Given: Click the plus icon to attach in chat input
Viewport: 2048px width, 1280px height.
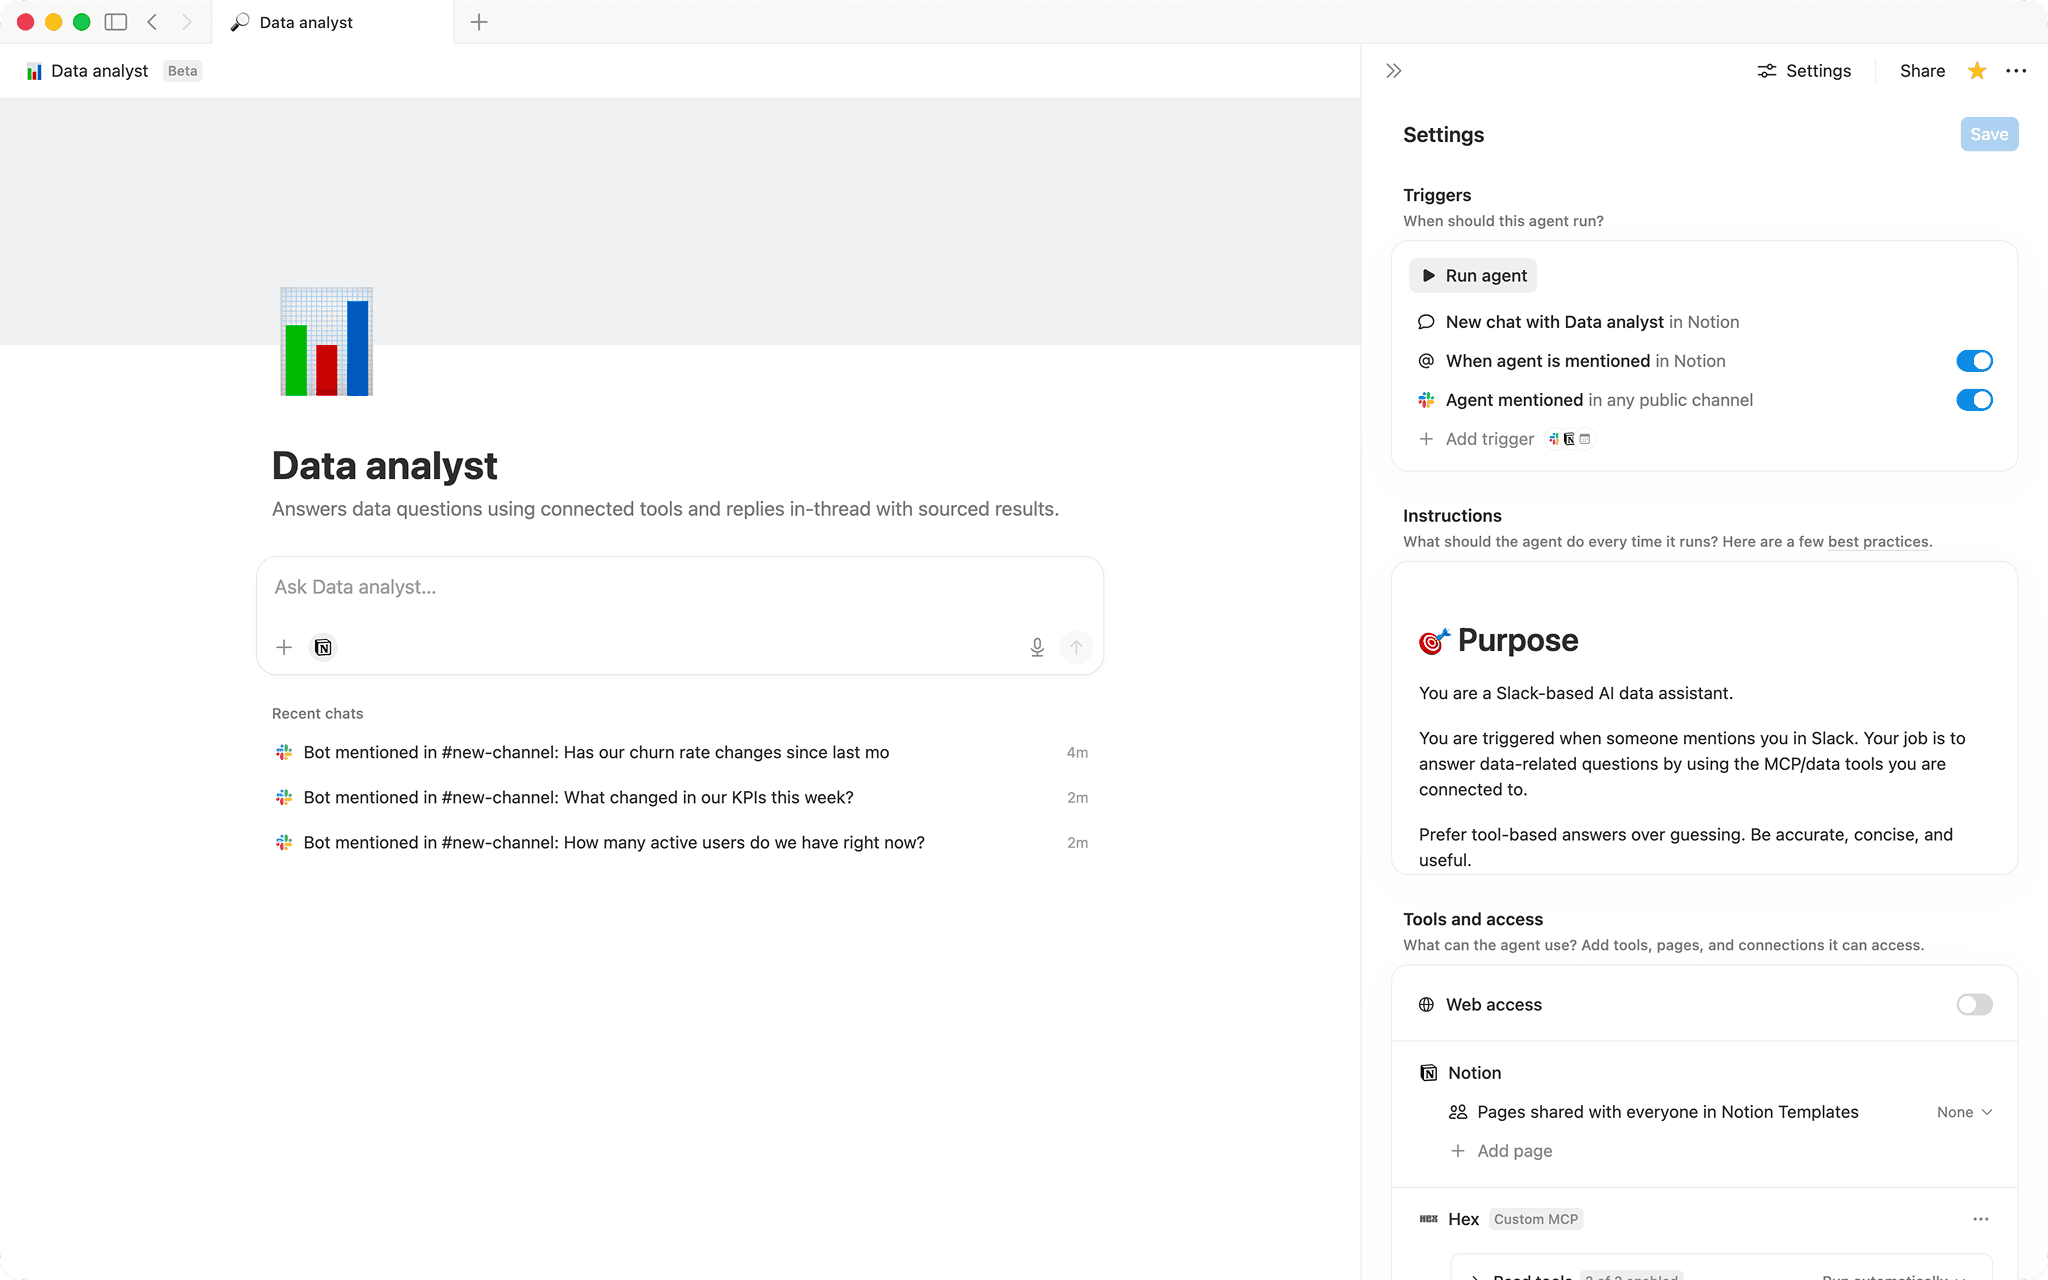Looking at the screenshot, I should pyautogui.click(x=284, y=647).
